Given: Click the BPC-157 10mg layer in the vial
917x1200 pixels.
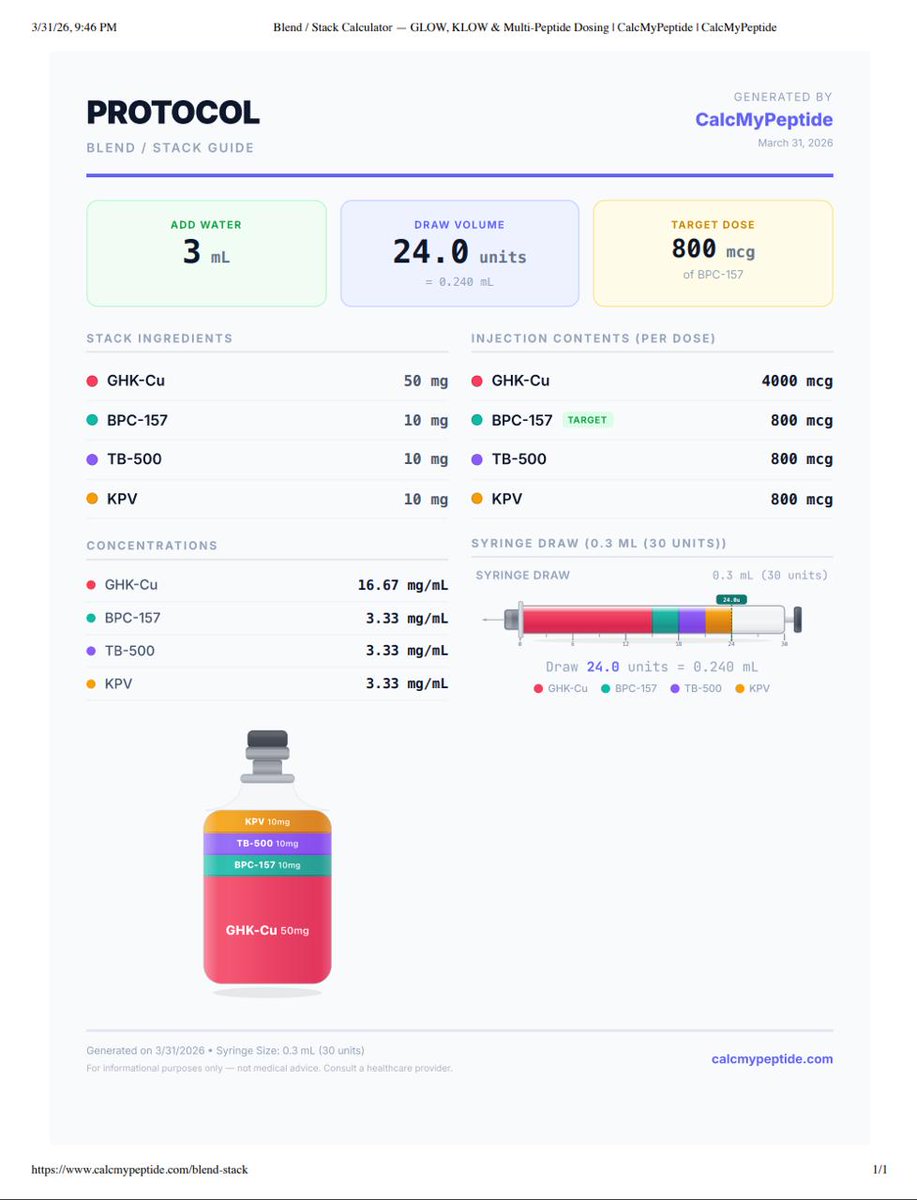Looking at the screenshot, I should pyautogui.click(x=267, y=865).
